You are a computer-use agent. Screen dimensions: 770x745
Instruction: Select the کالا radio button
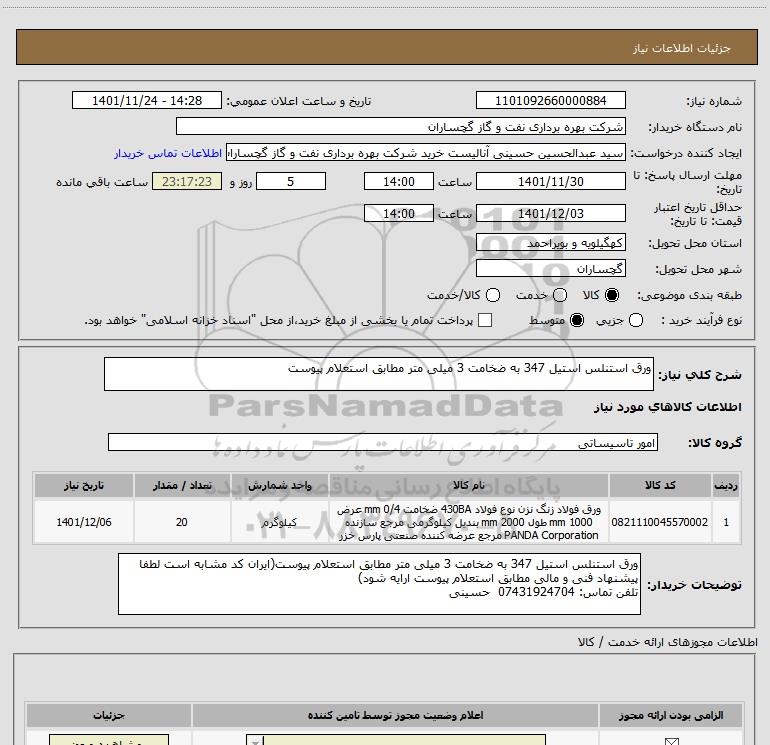[612, 295]
